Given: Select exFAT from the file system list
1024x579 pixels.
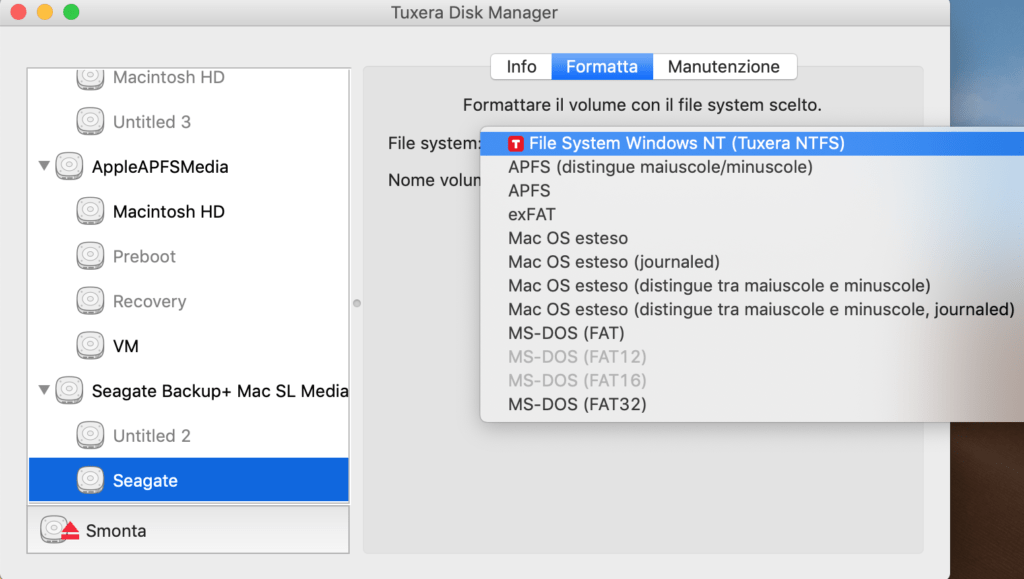Looking at the screenshot, I should tap(752, 214).
